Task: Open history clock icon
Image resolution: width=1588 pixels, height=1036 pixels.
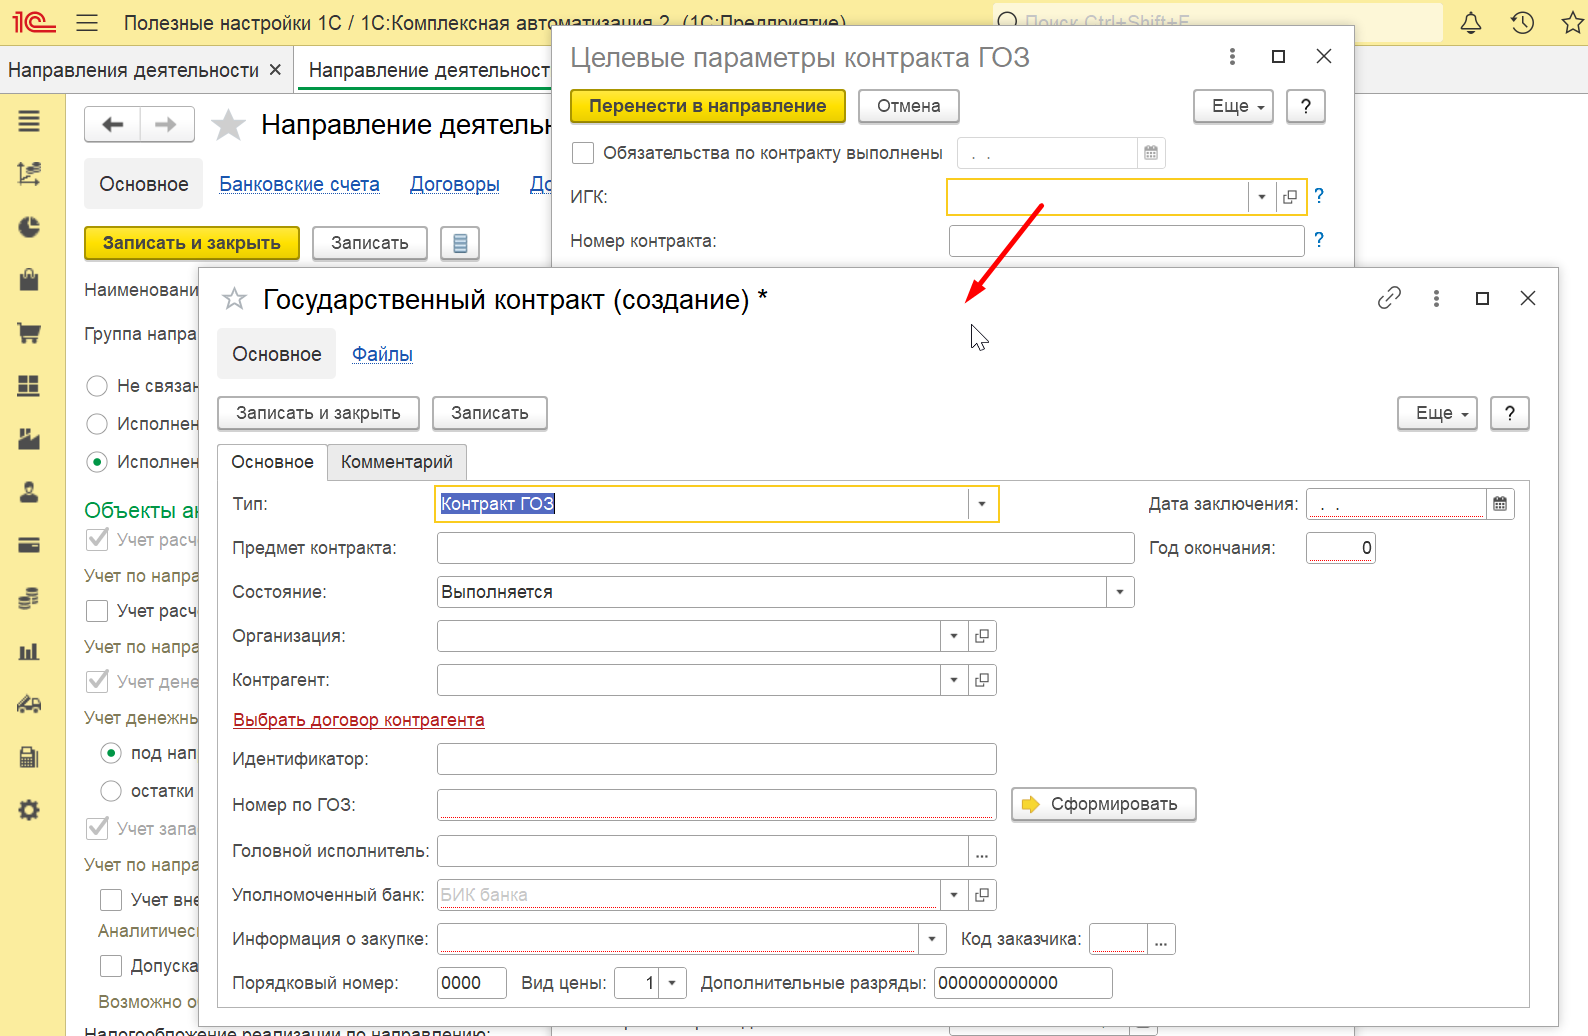Action: pos(1522,22)
